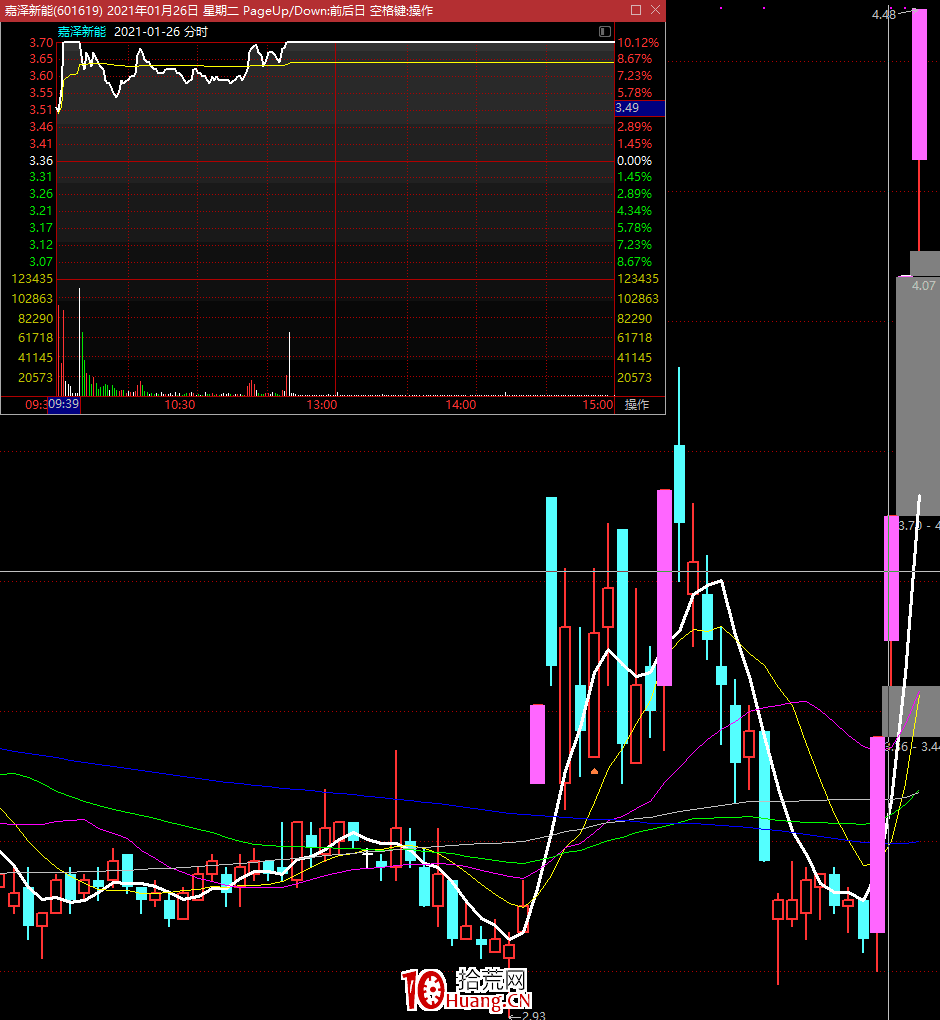Select the lone magenta candle left of the first tall cyan candle
This screenshot has width=940, height=1020.
[x=537, y=744]
